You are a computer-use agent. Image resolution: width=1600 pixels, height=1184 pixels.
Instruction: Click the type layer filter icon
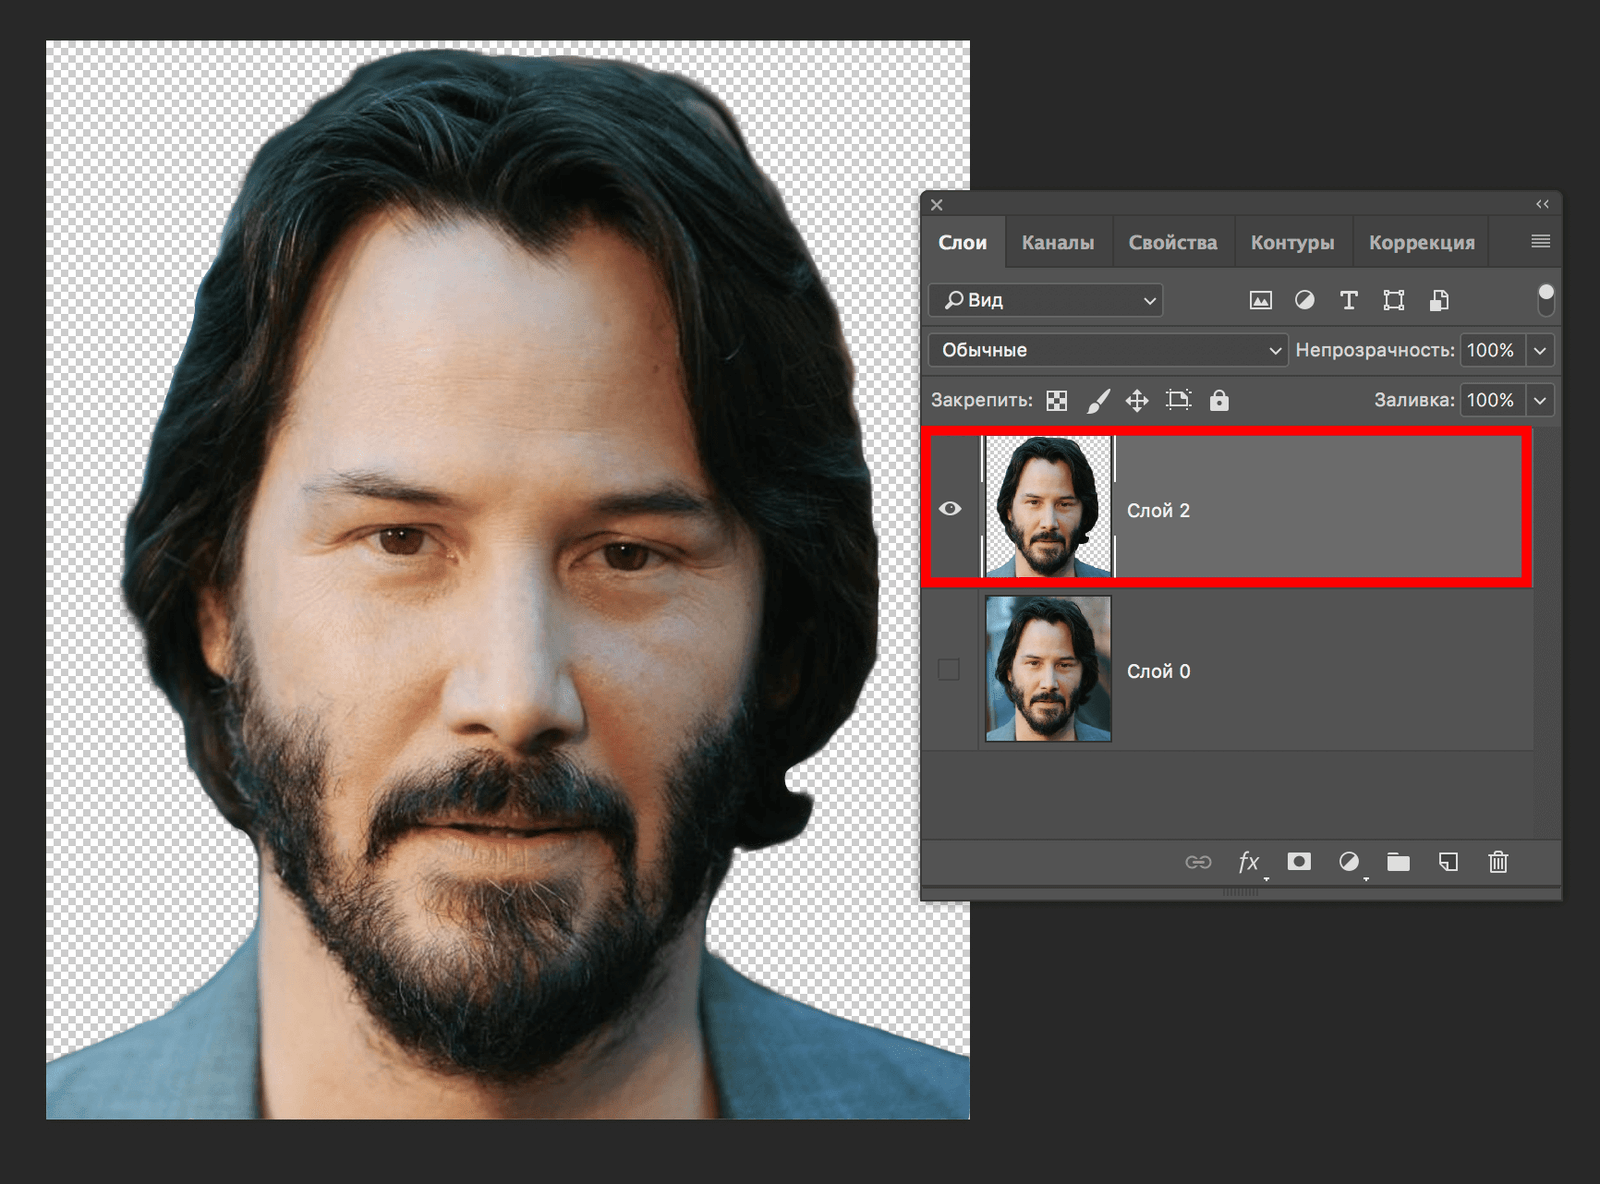pyautogui.click(x=1348, y=300)
